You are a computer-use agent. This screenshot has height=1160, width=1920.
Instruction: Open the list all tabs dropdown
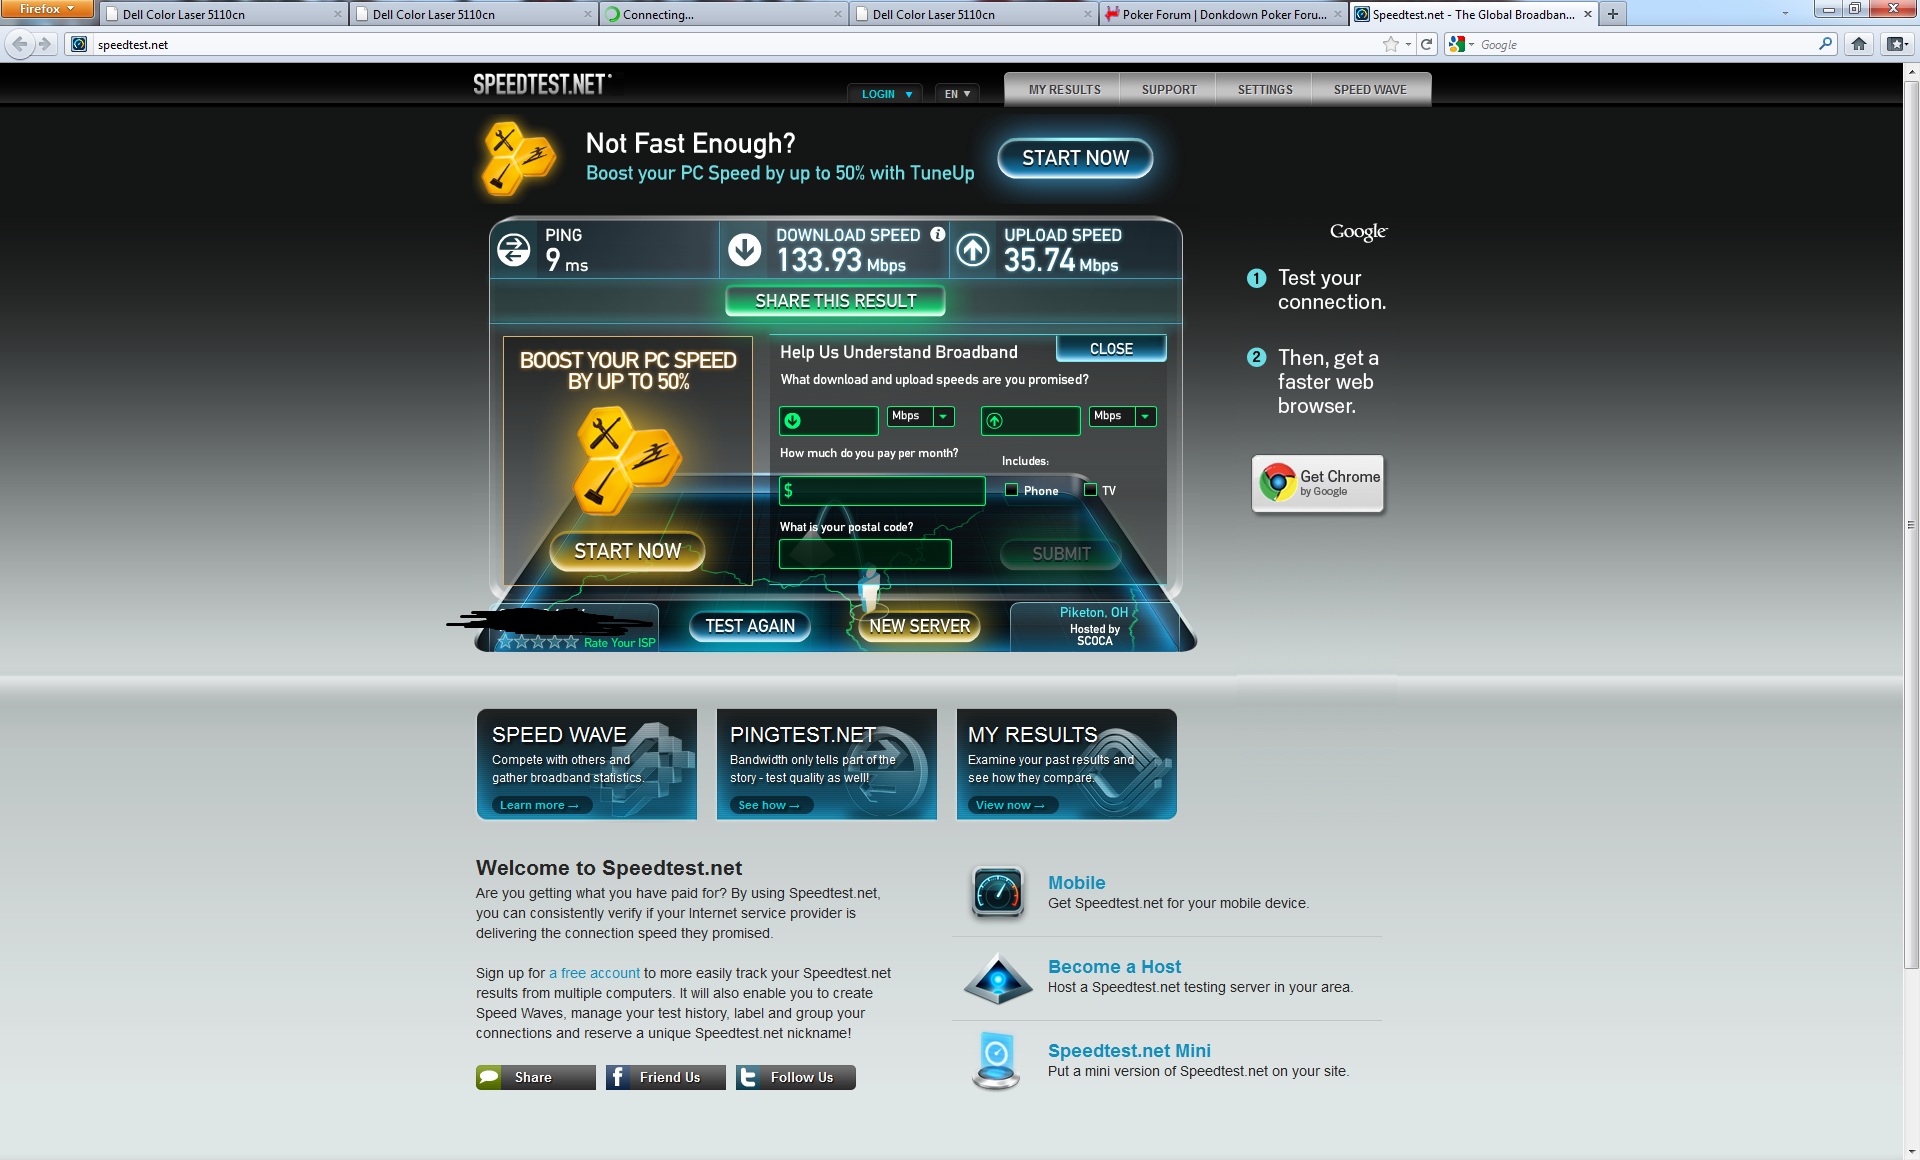[x=1785, y=14]
